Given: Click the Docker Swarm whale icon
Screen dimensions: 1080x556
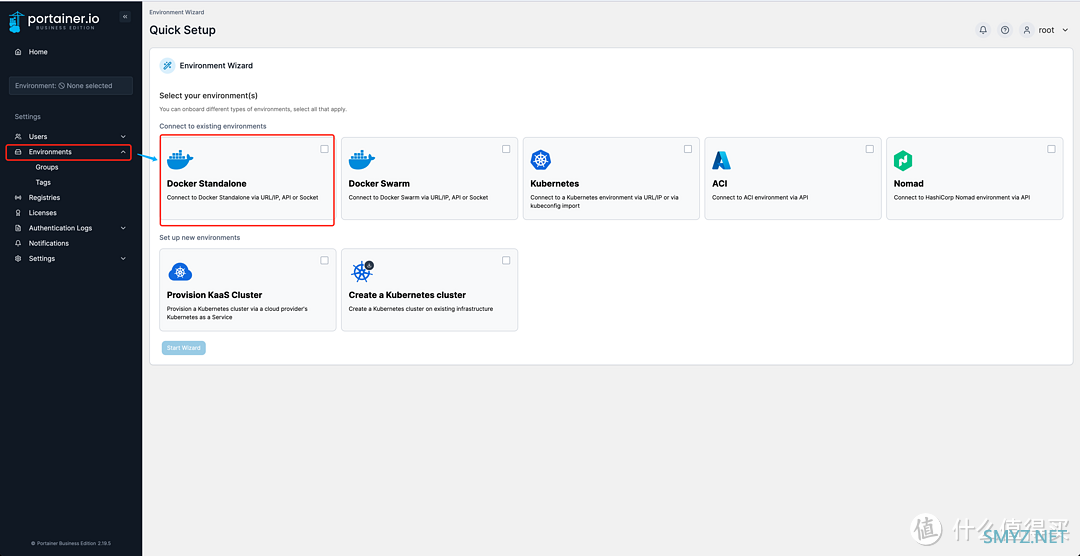Looking at the screenshot, I should click(x=361, y=160).
